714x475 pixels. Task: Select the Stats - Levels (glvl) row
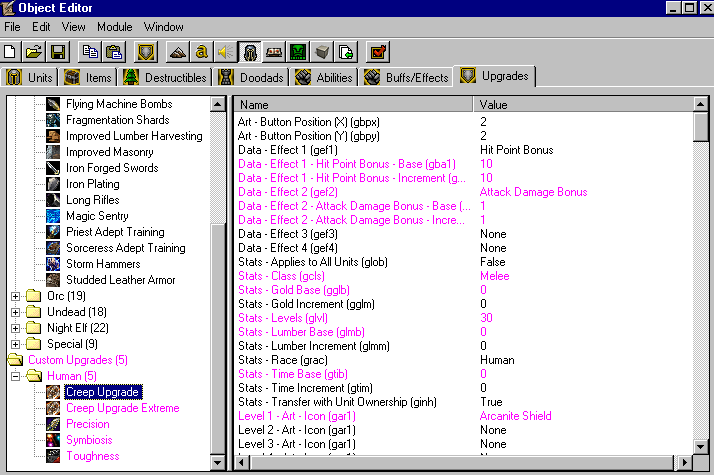pos(464,318)
